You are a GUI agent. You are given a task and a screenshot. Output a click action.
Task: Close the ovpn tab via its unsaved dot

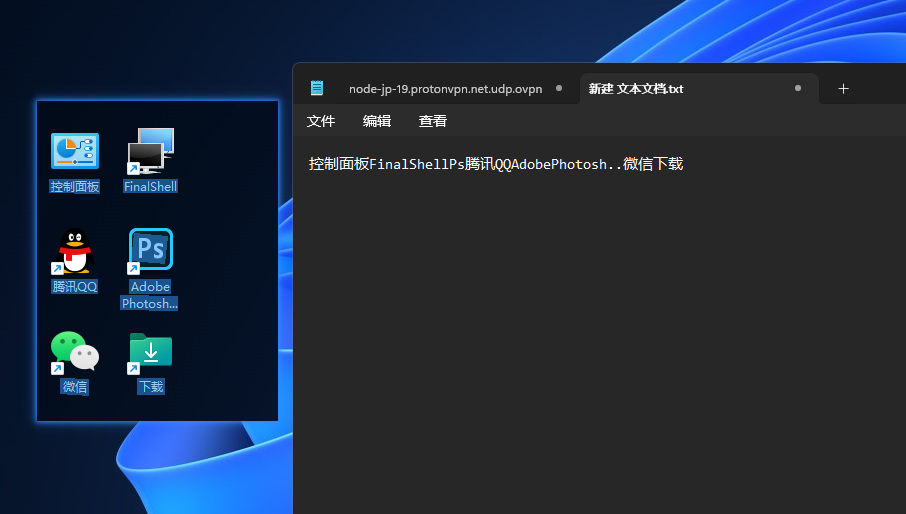tap(559, 88)
